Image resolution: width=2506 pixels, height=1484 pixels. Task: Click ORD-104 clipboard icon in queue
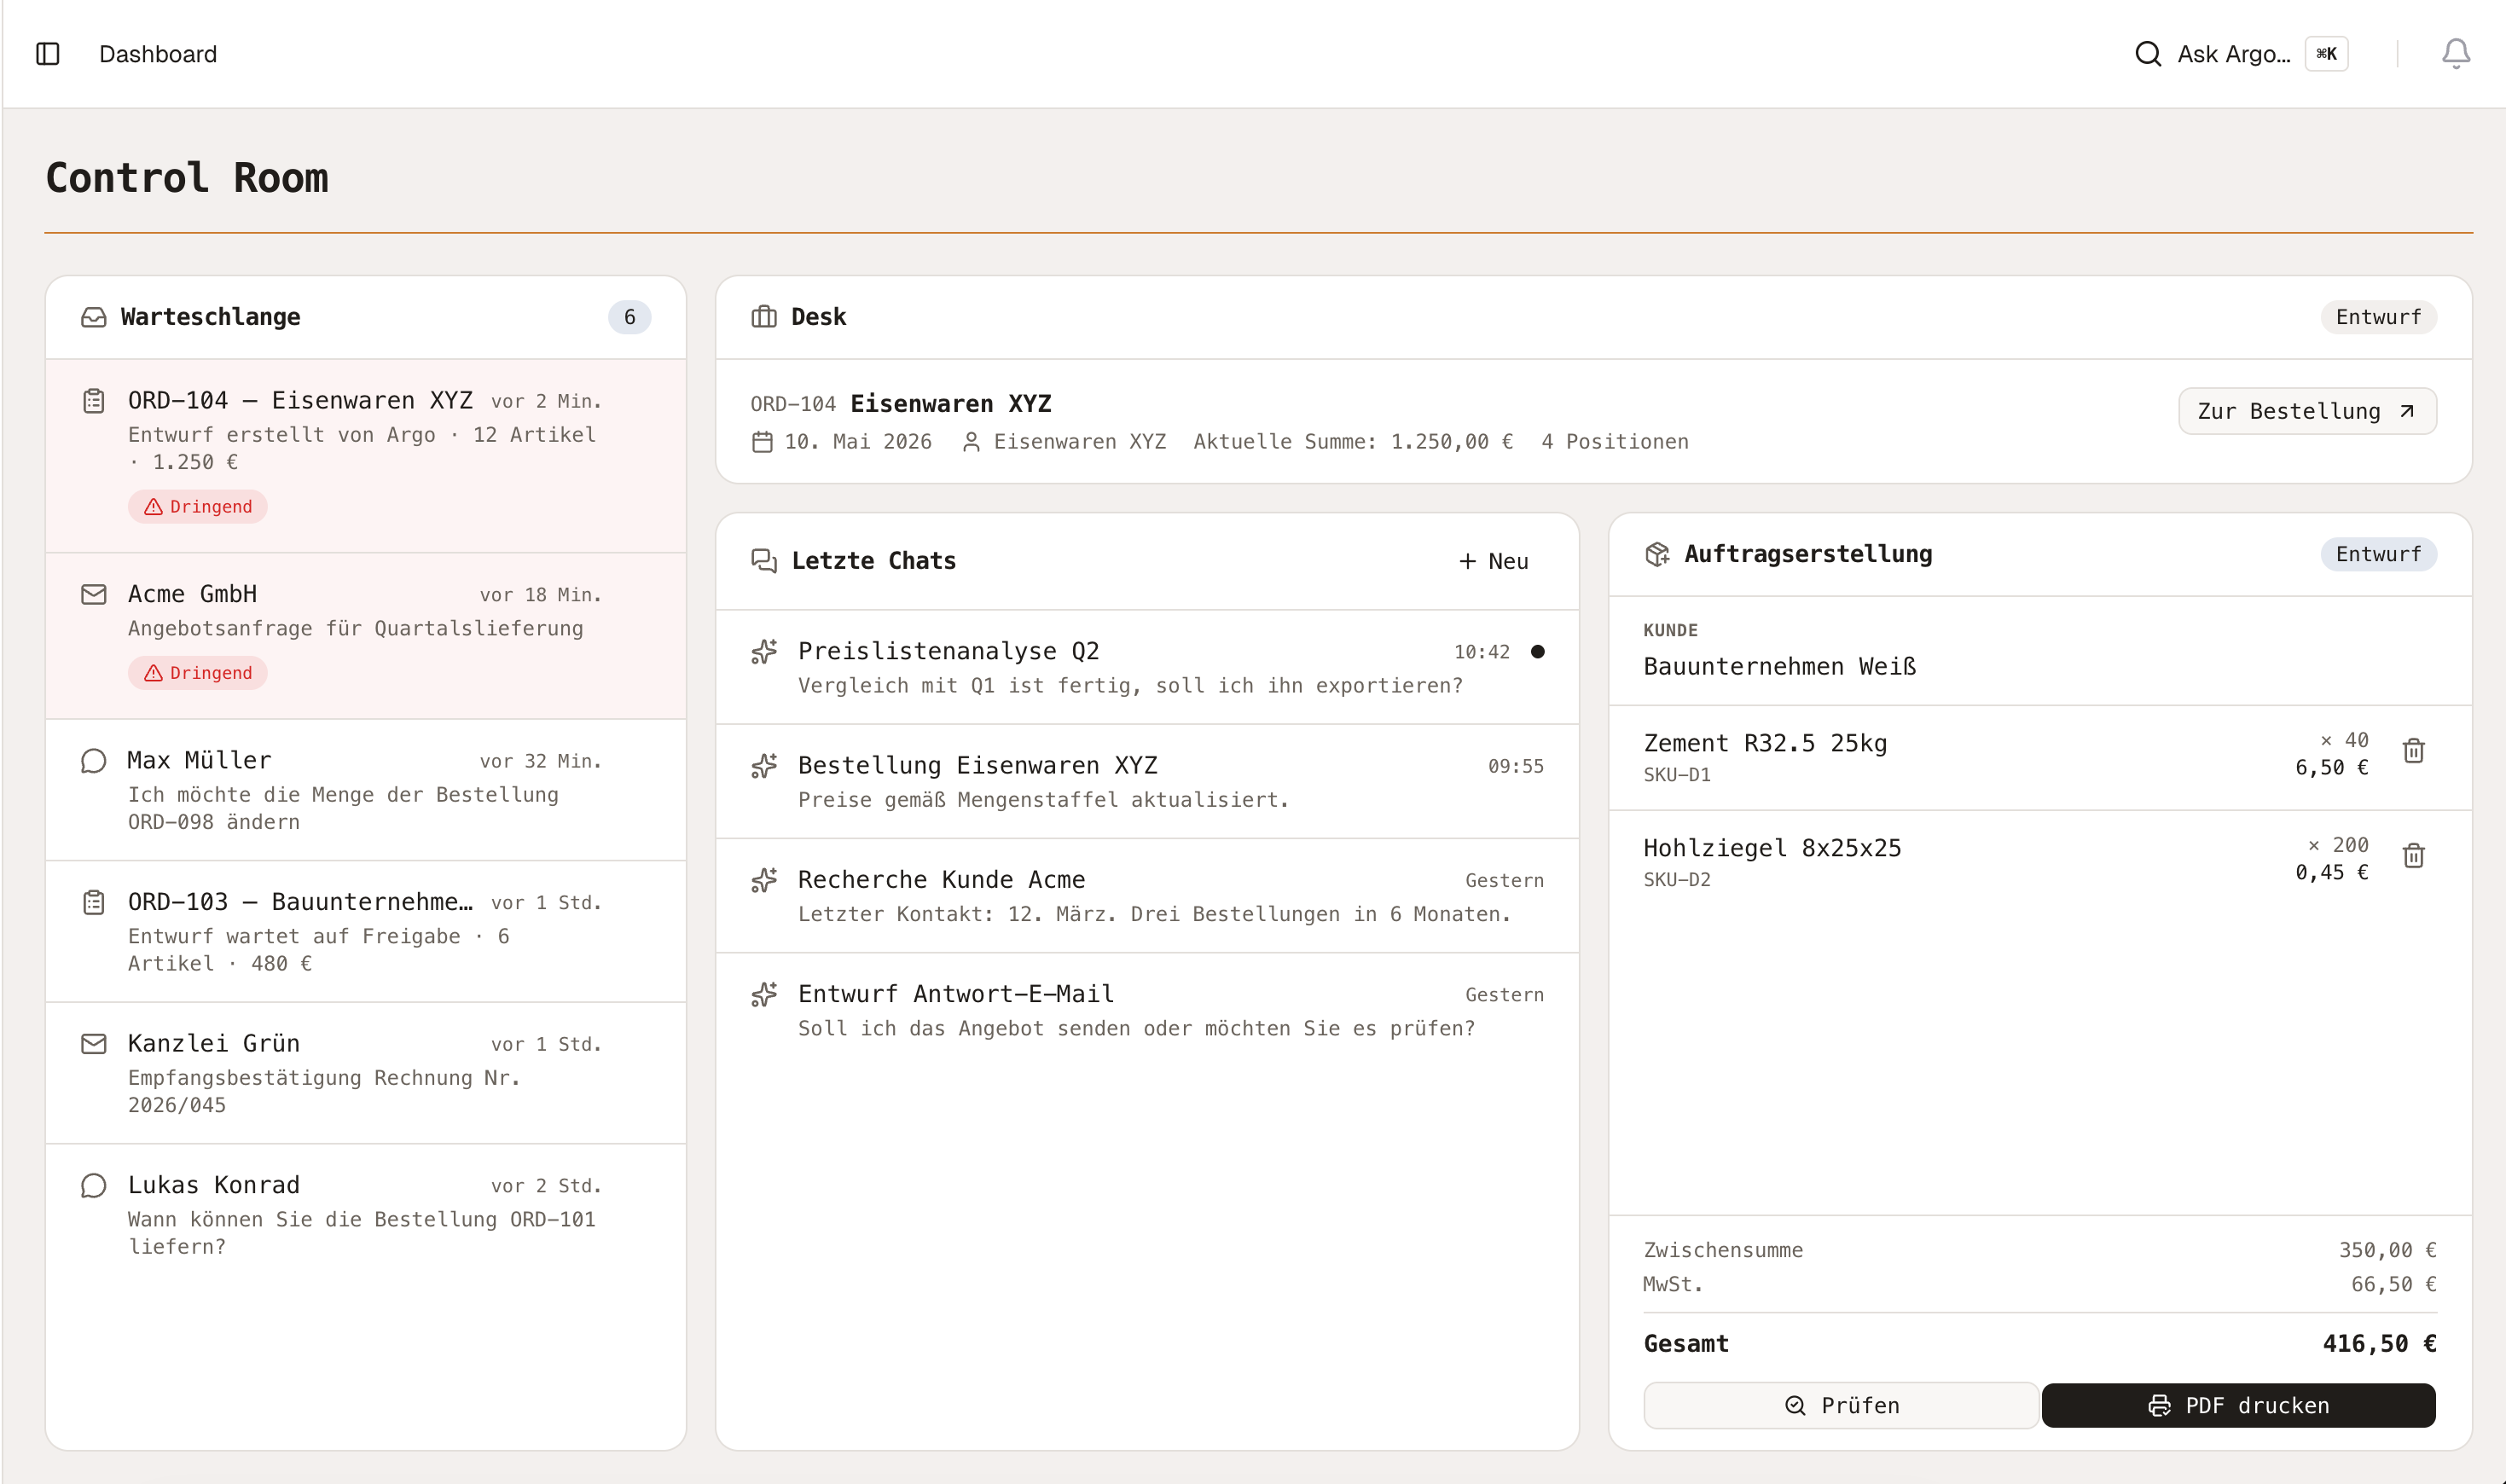point(94,401)
